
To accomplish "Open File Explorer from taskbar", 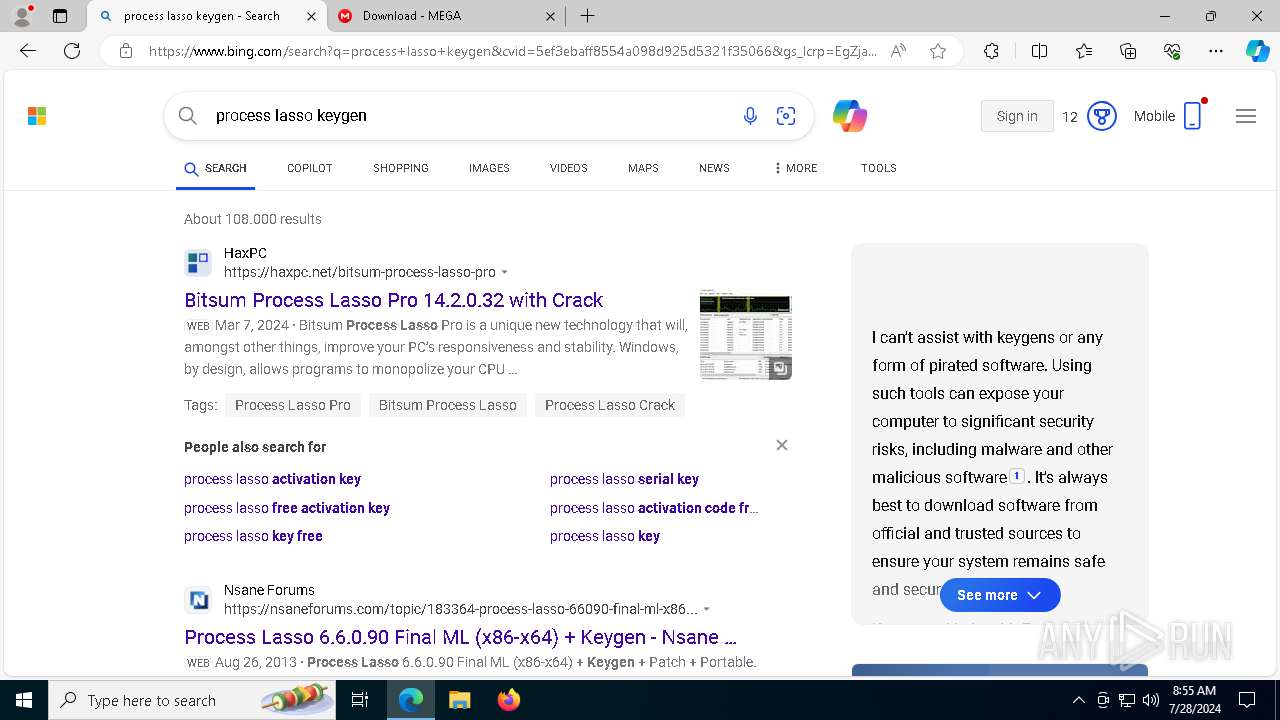I will (x=459, y=700).
